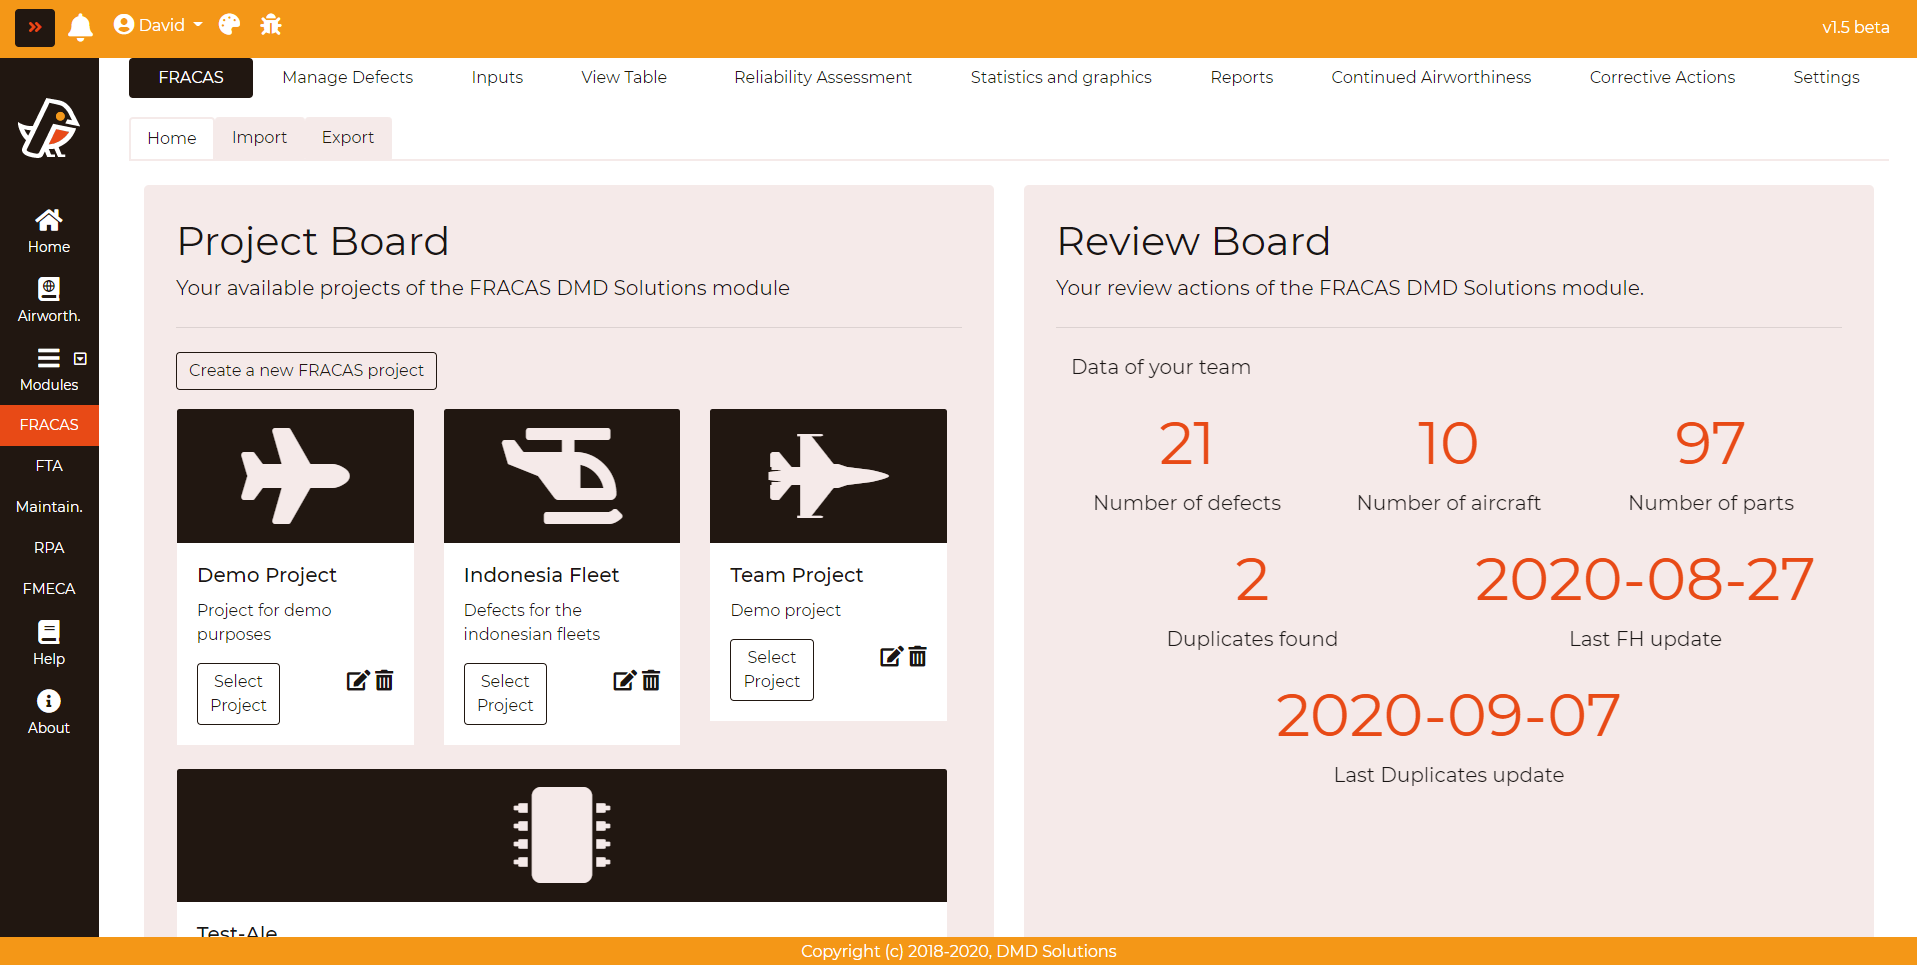Edit the Indonesia Fleet project
This screenshot has height=965, width=1917.
[x=624, y=681]
